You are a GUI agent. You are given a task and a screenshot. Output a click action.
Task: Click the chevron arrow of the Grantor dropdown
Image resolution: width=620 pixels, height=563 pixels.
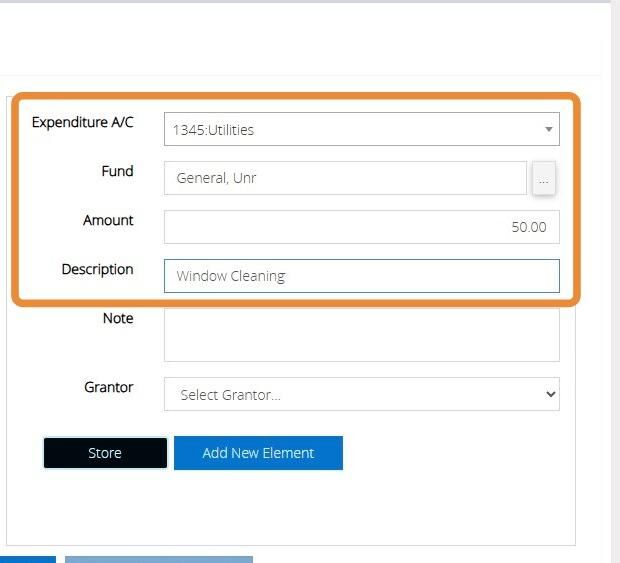point(550,394)
